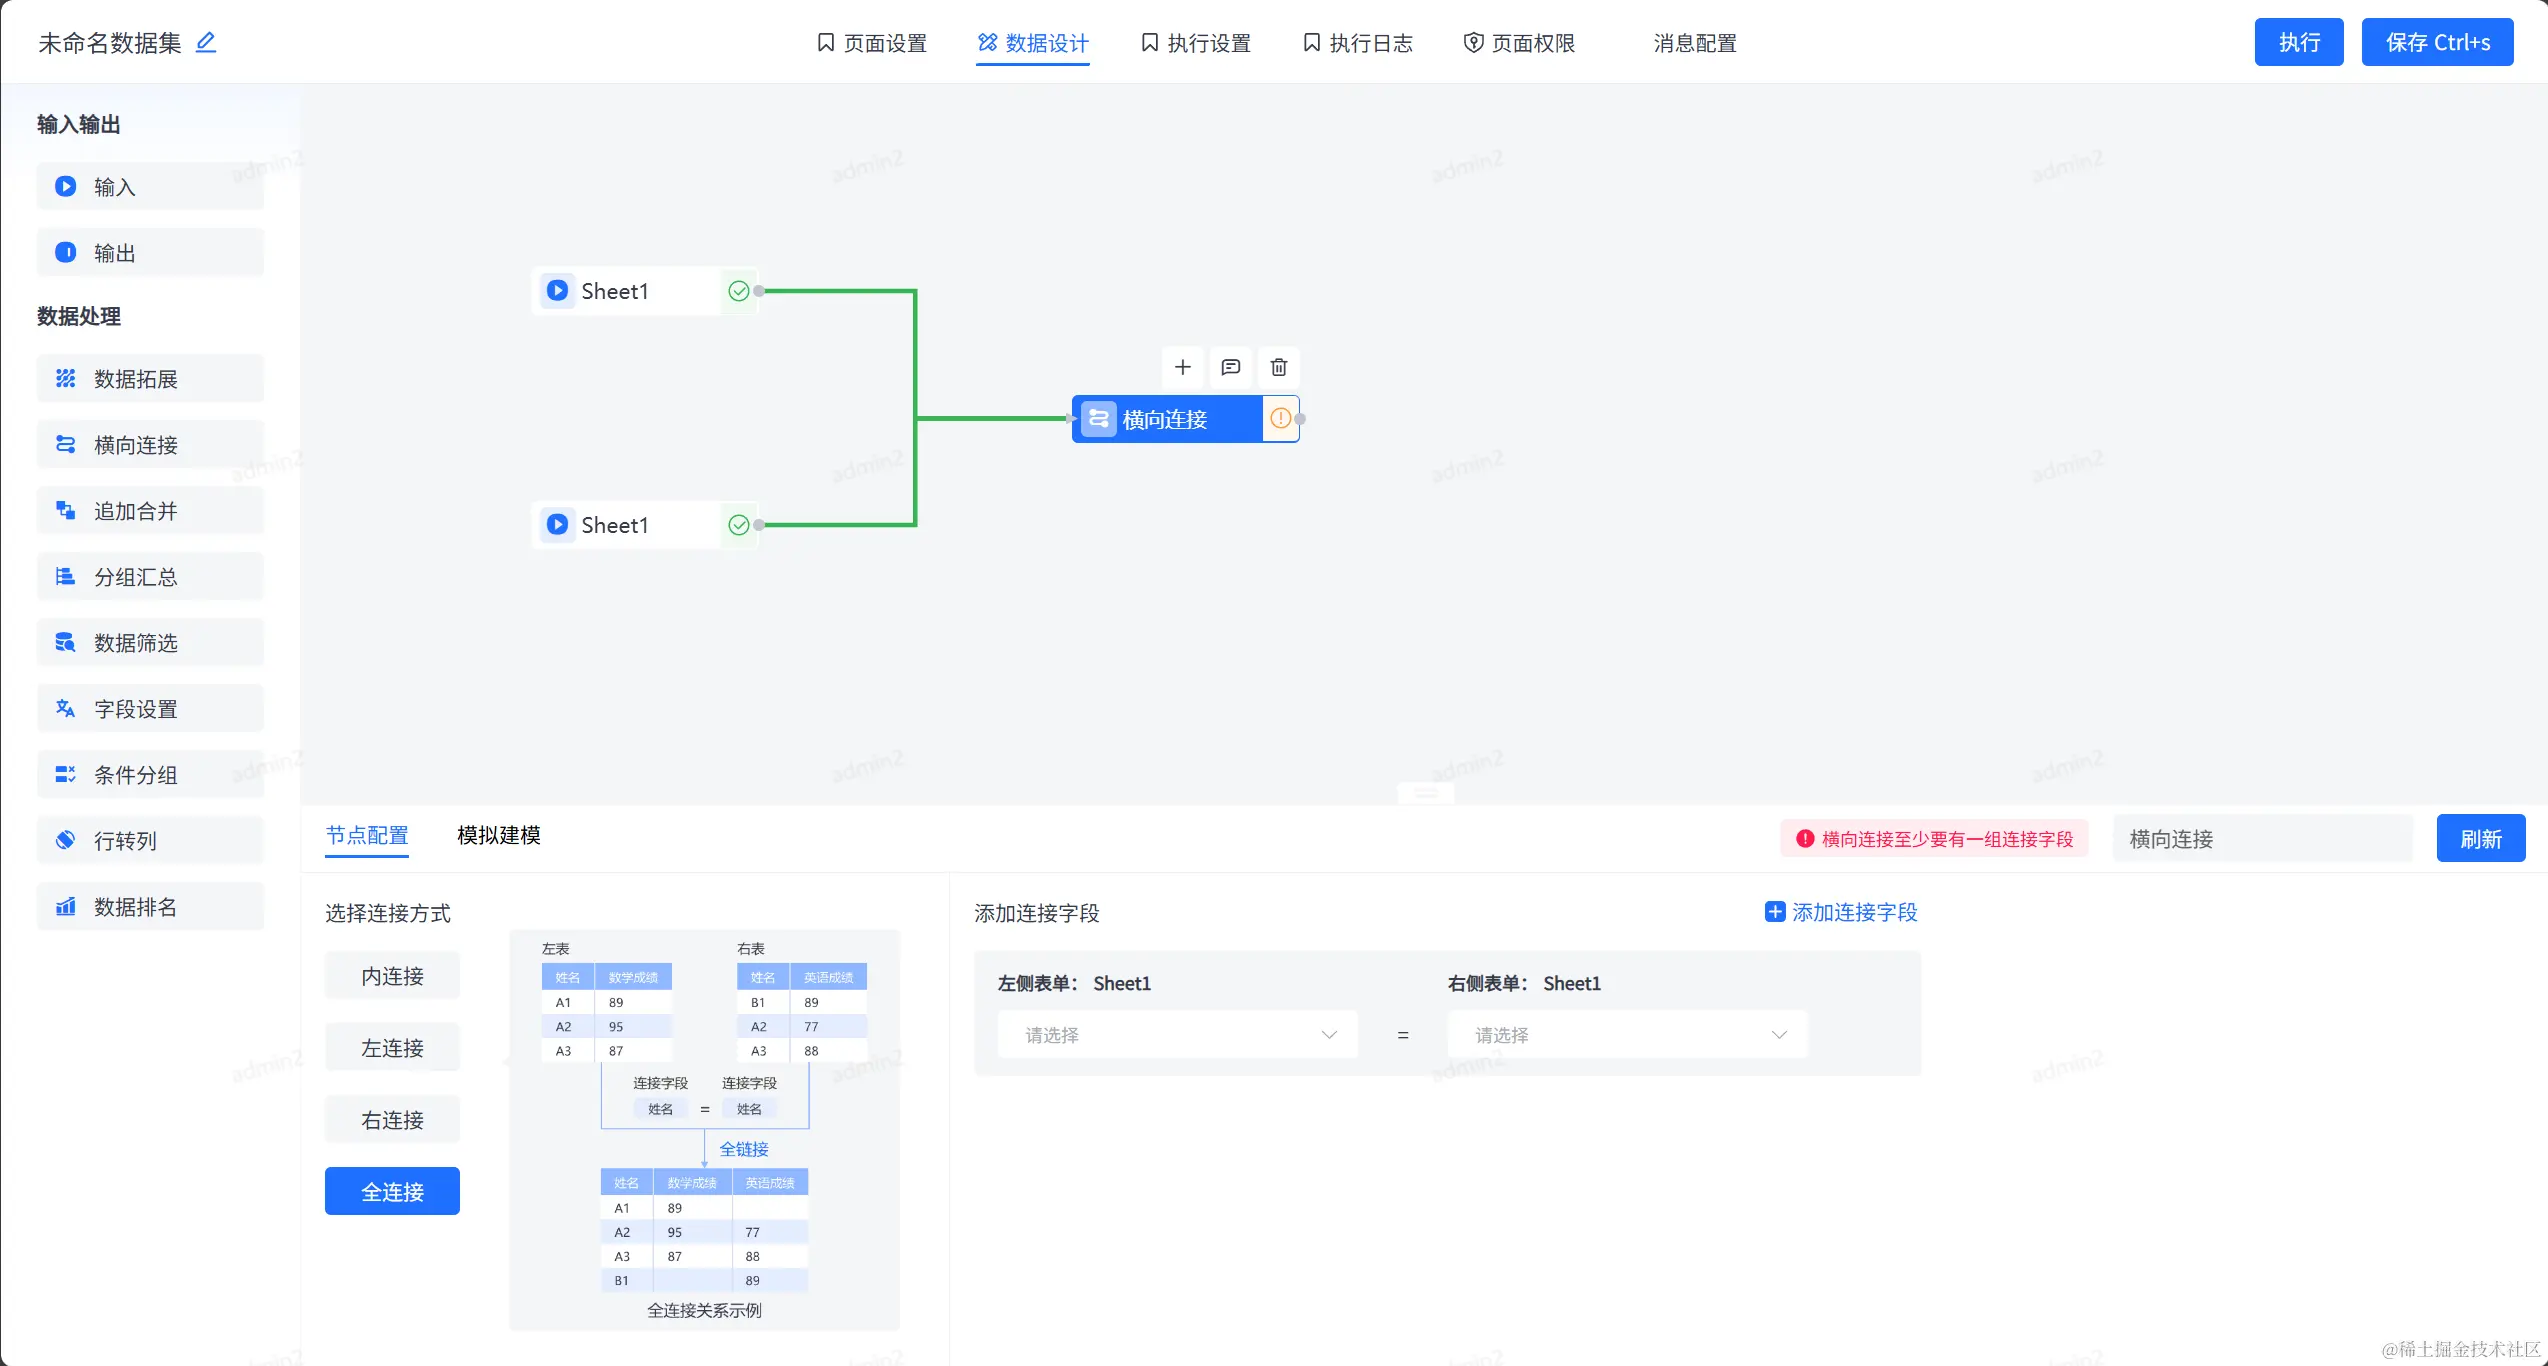The height and width of the screenshot is (1366, 2548).
Task: Choose the 右连接 join type
Action: point(392,1120)
